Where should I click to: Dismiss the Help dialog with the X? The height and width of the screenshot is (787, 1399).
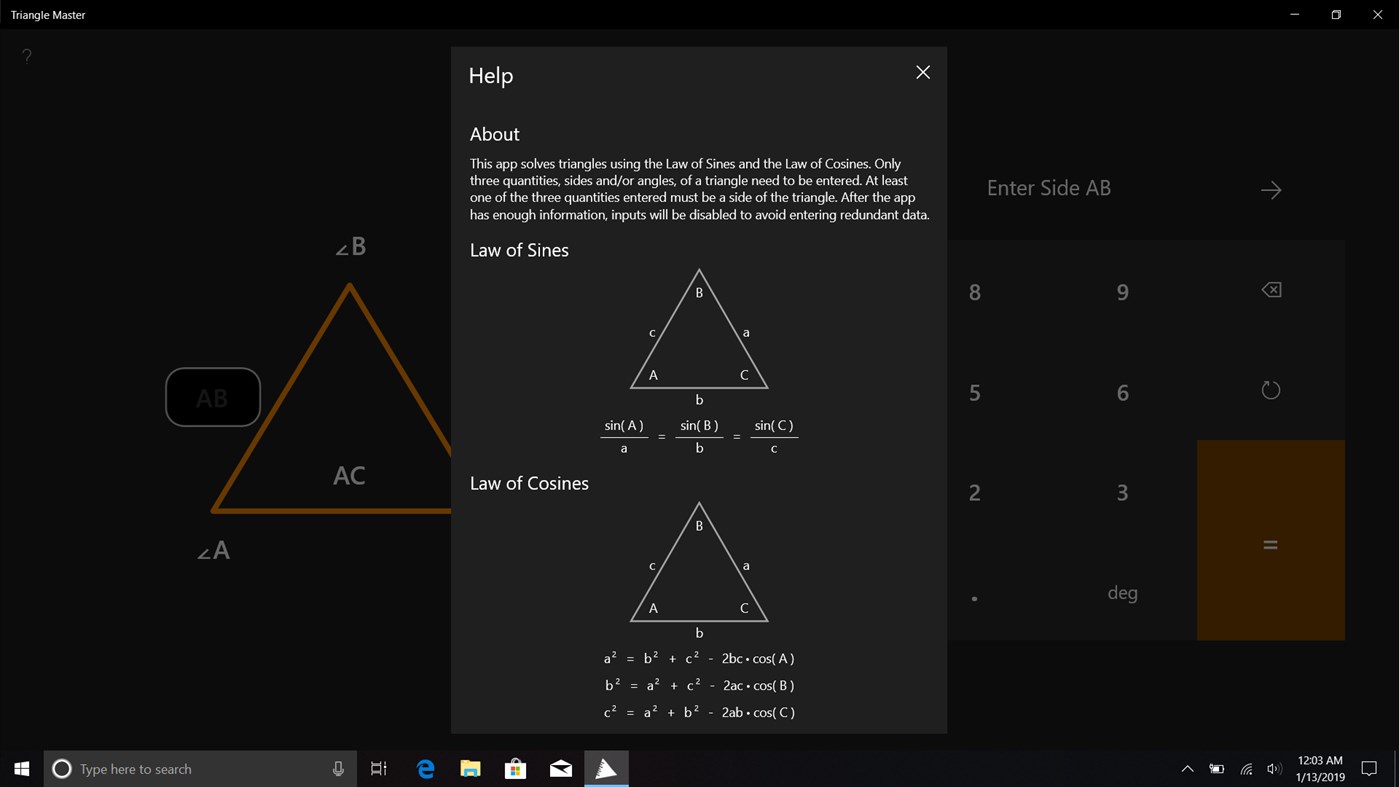(922, 72)
